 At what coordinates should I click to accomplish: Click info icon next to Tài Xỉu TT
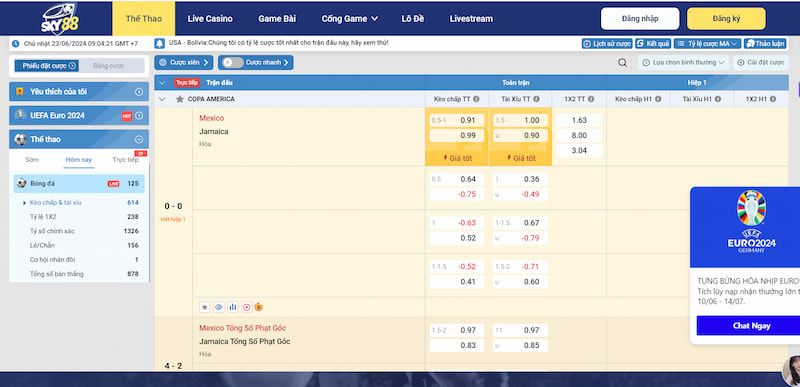(x=536, y=99)
